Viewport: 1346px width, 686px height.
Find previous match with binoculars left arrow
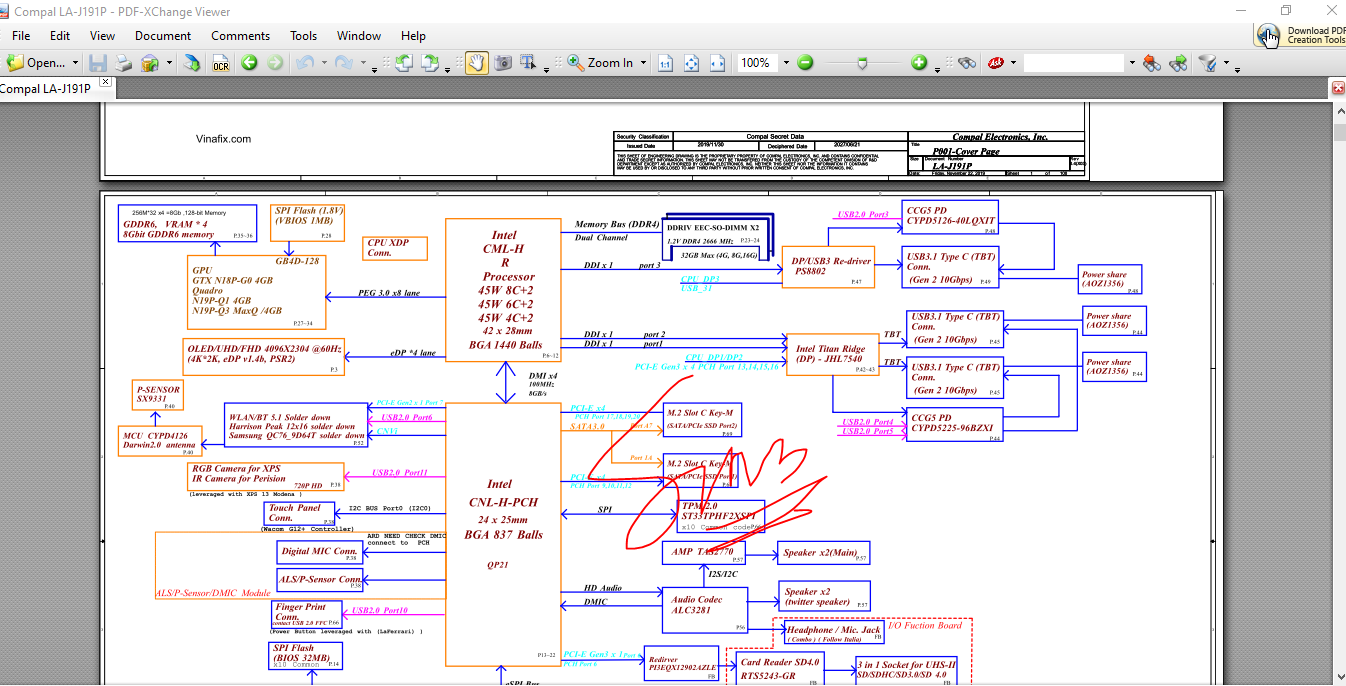click(x=1152, y=63)
